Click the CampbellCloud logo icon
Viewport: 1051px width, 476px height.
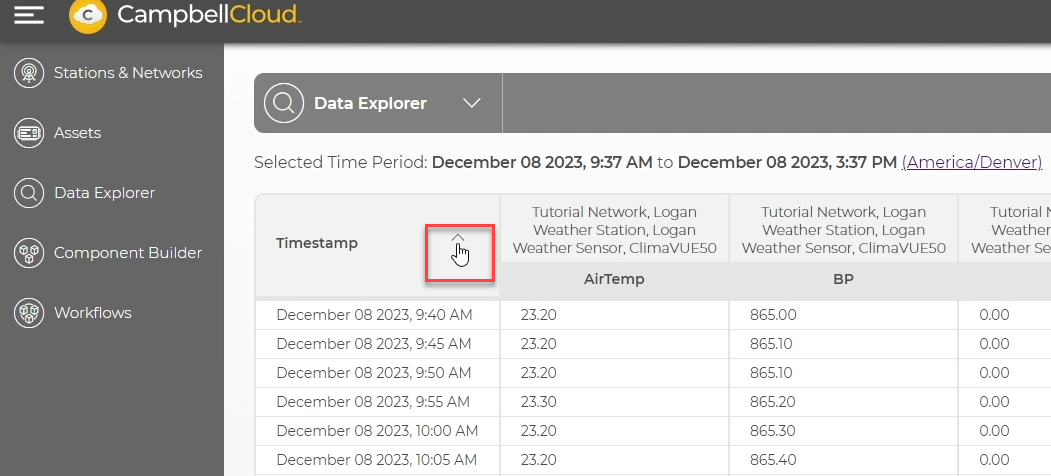point(89,14)
